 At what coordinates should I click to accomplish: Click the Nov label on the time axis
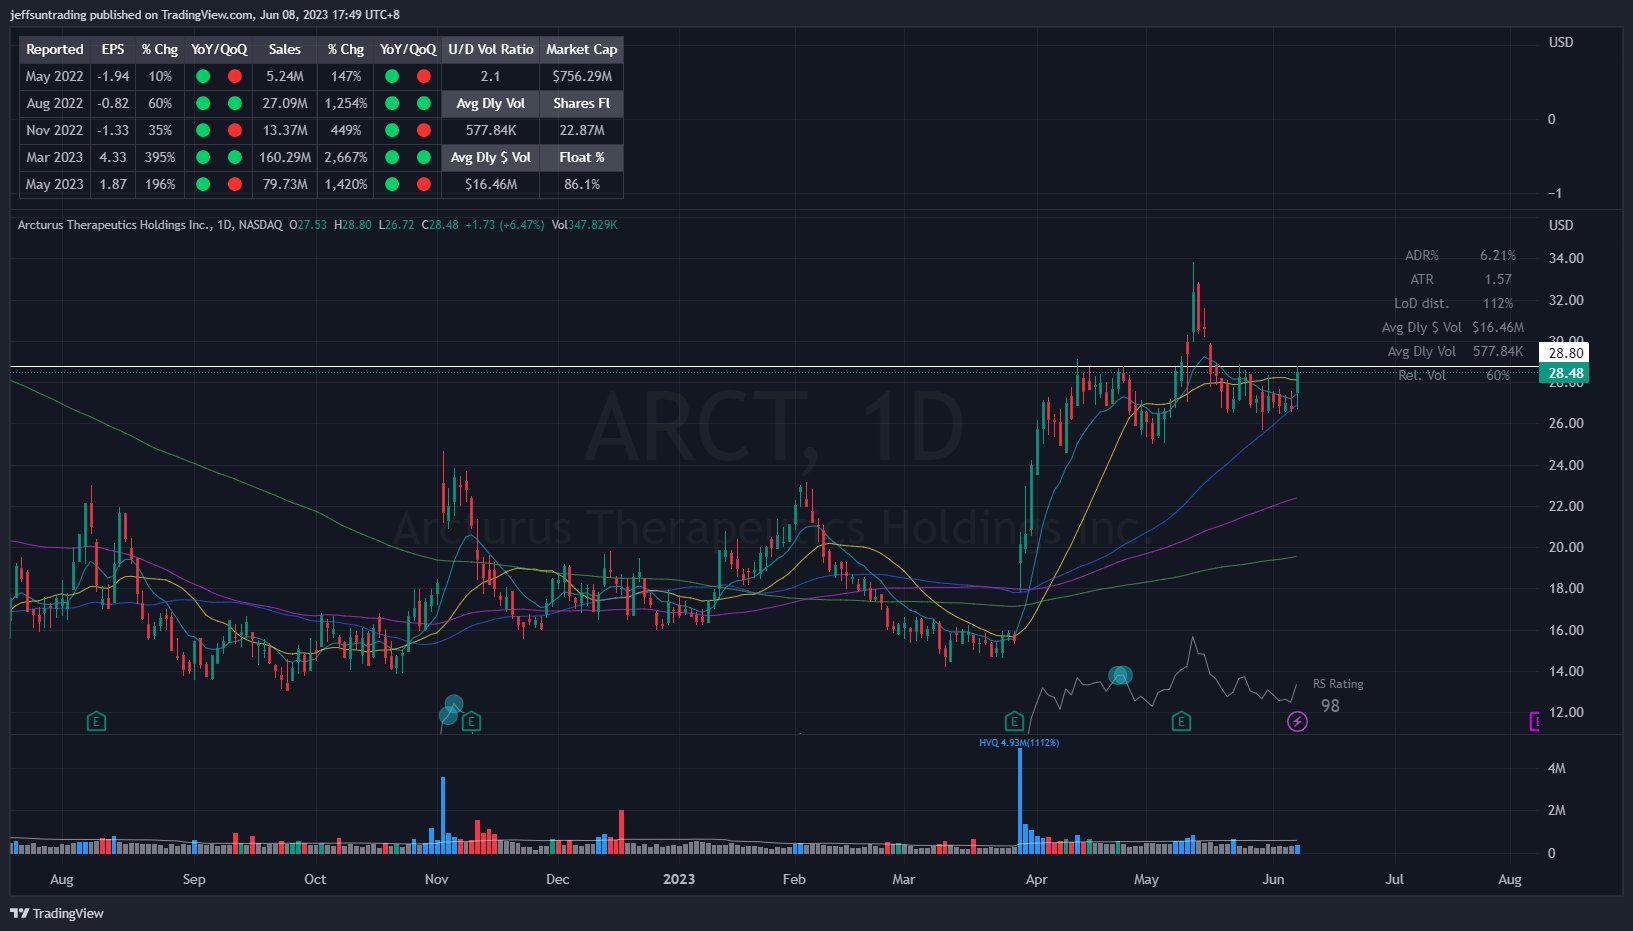pyautogui.click(x=437, y=879)
